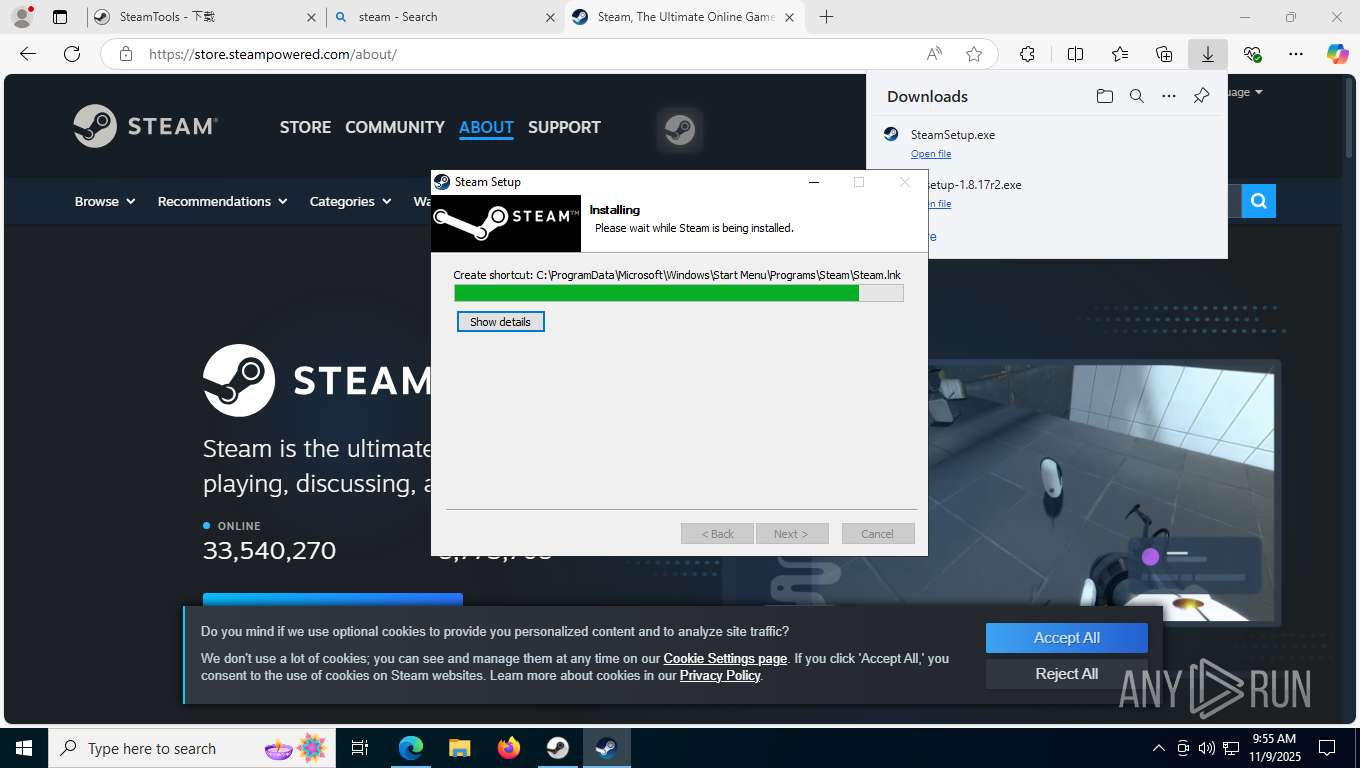Search downloads with magnifier icon
The width and height of the screenshot is (1360, 768).
[x=1136, y=96]
